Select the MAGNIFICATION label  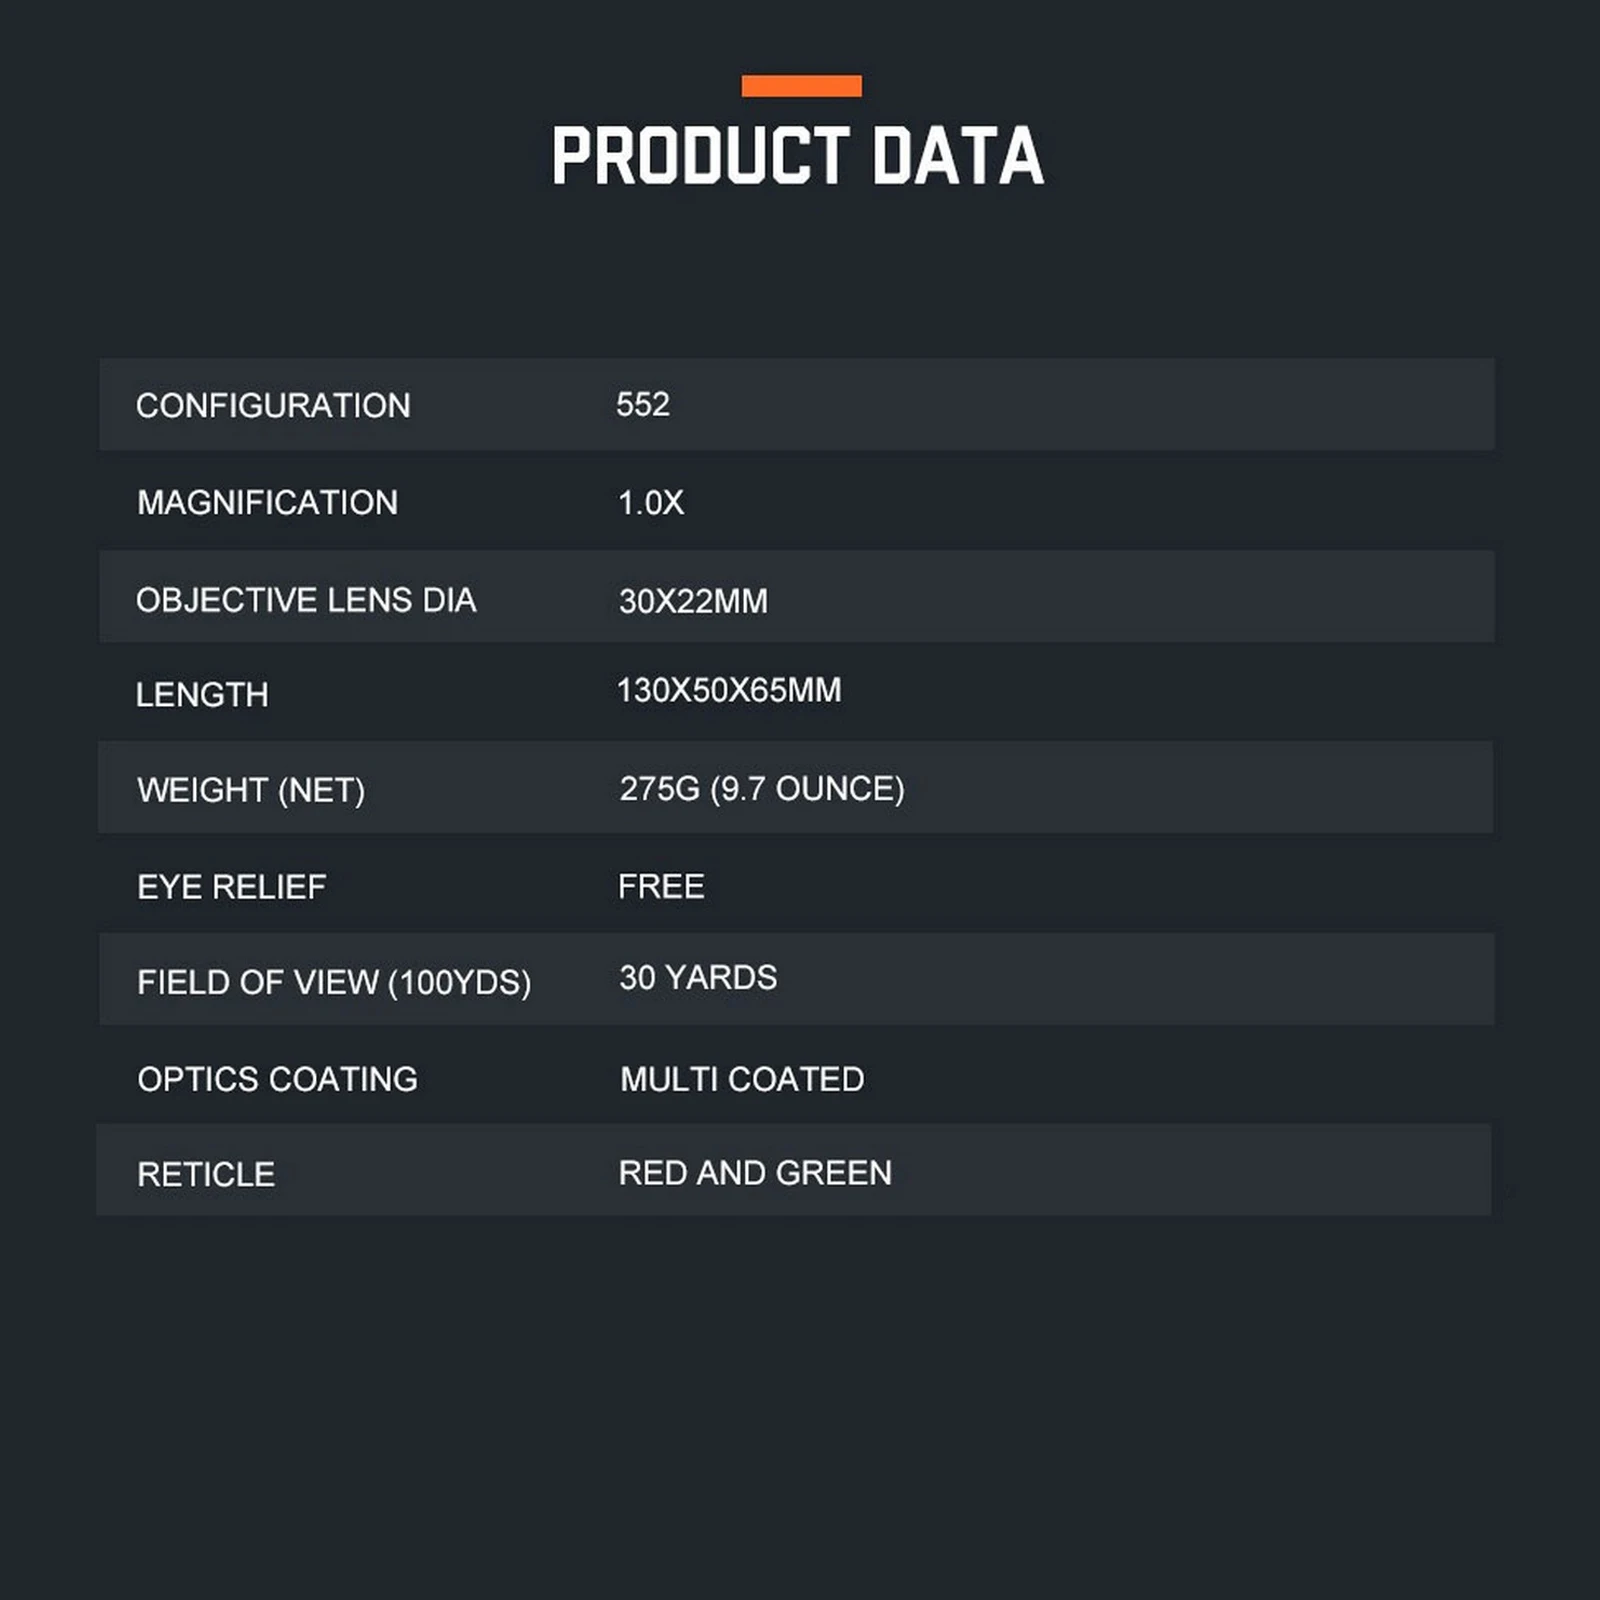267,502
